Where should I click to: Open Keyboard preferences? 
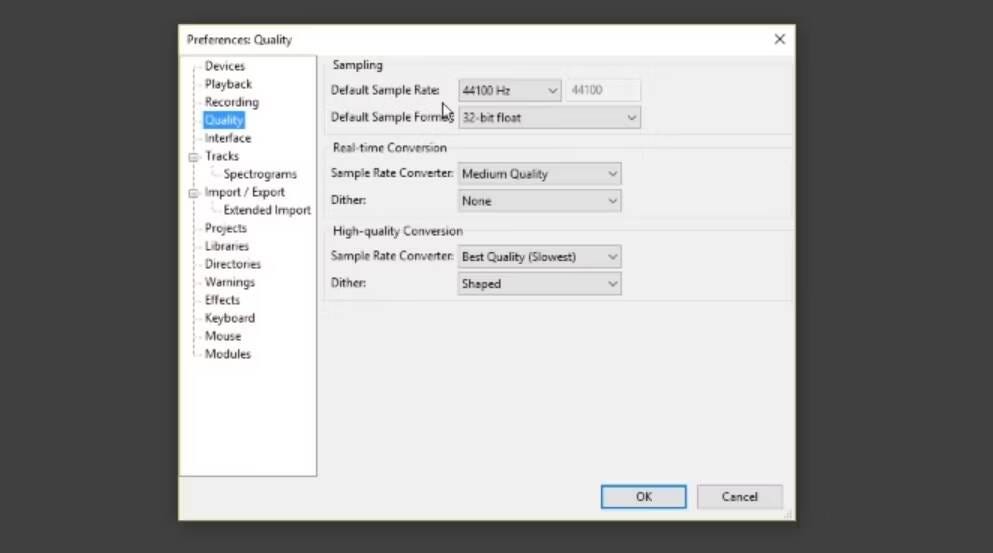(x=229, y=318)
